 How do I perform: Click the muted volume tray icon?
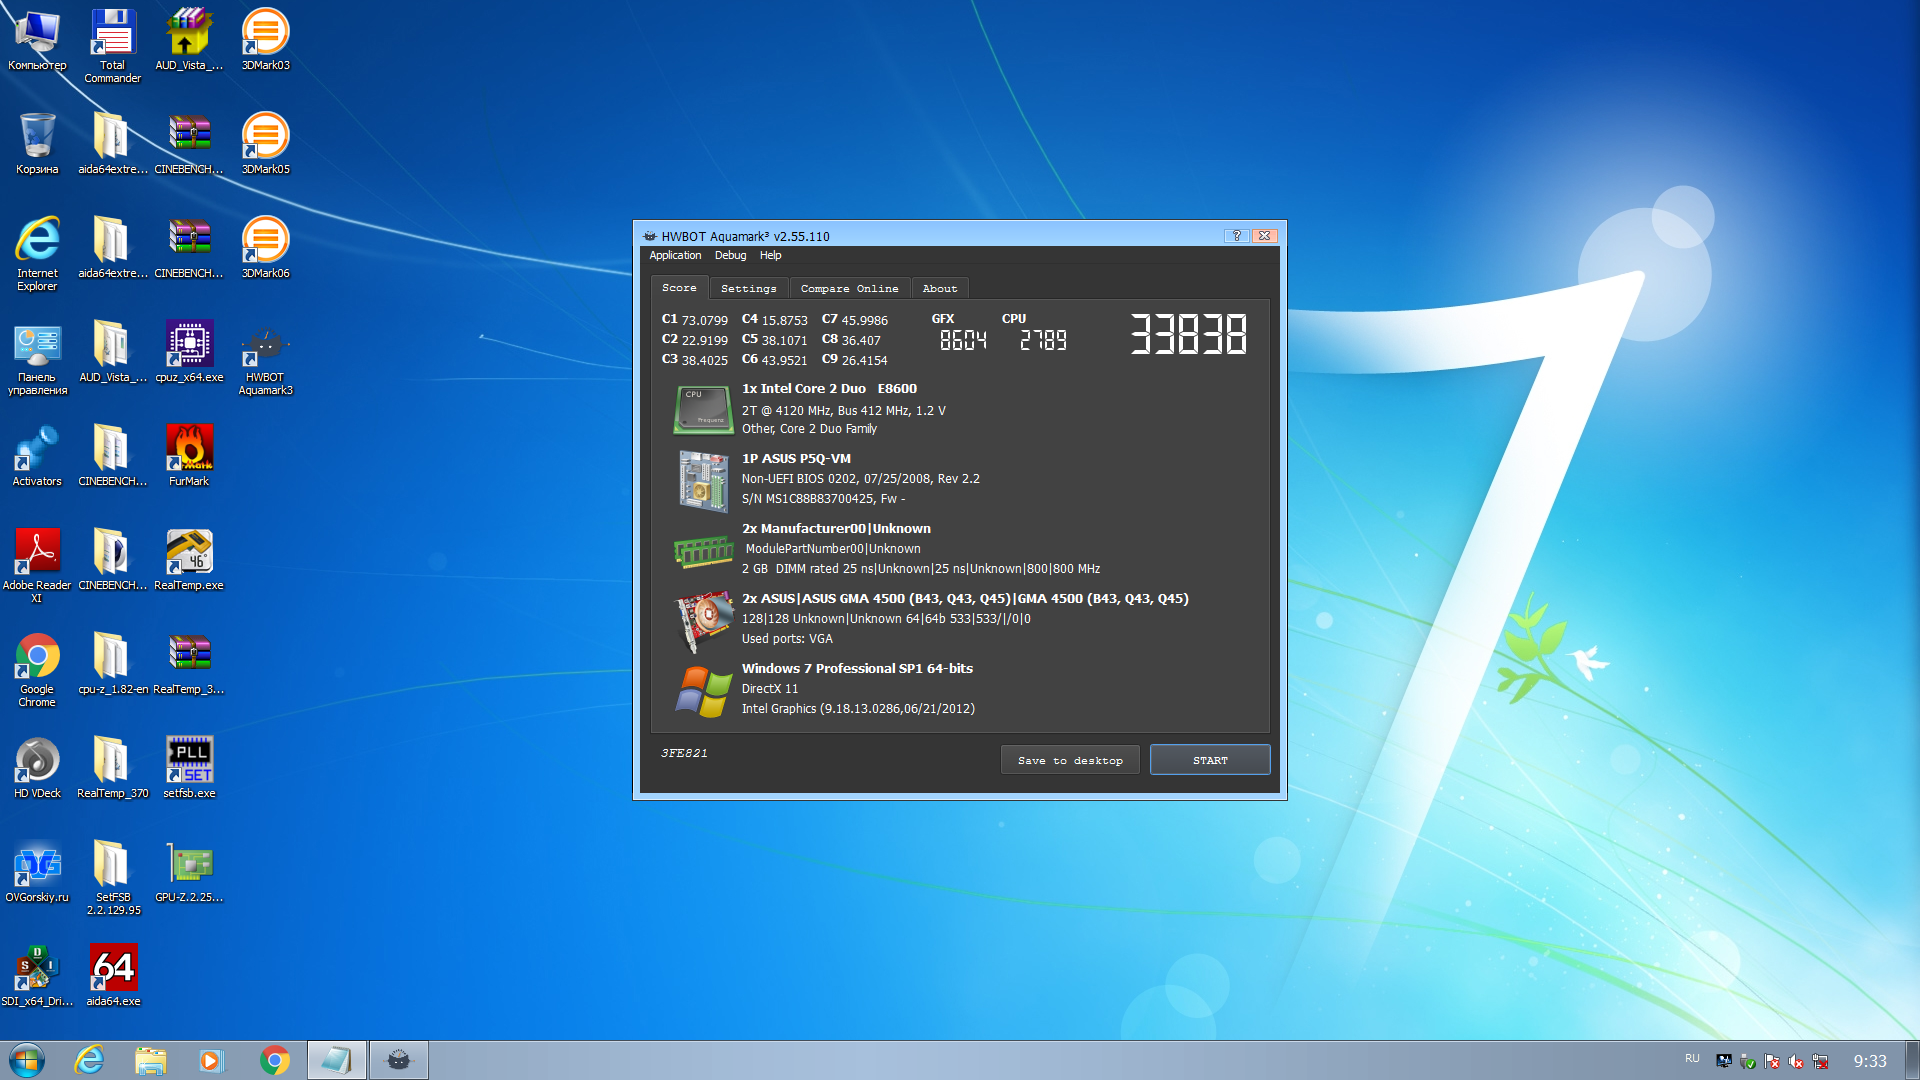click(1796, 1061)
